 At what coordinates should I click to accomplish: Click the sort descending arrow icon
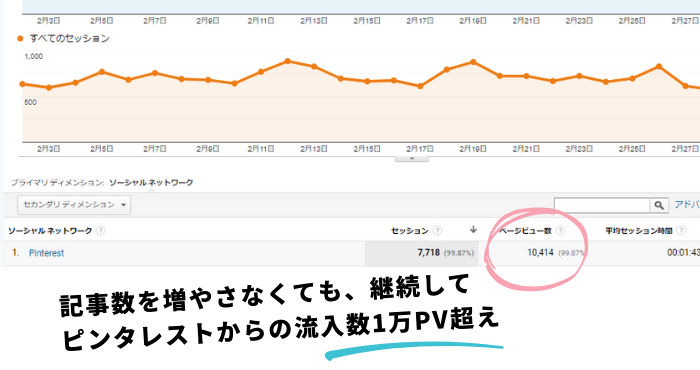tap(473, 230)
